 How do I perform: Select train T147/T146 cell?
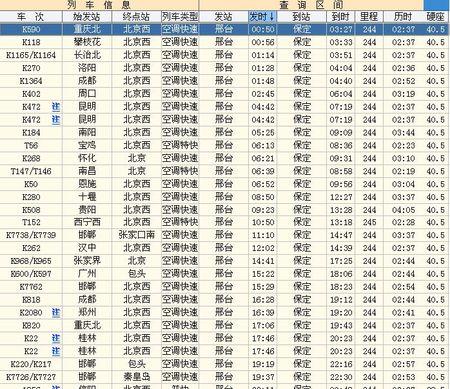31,171
